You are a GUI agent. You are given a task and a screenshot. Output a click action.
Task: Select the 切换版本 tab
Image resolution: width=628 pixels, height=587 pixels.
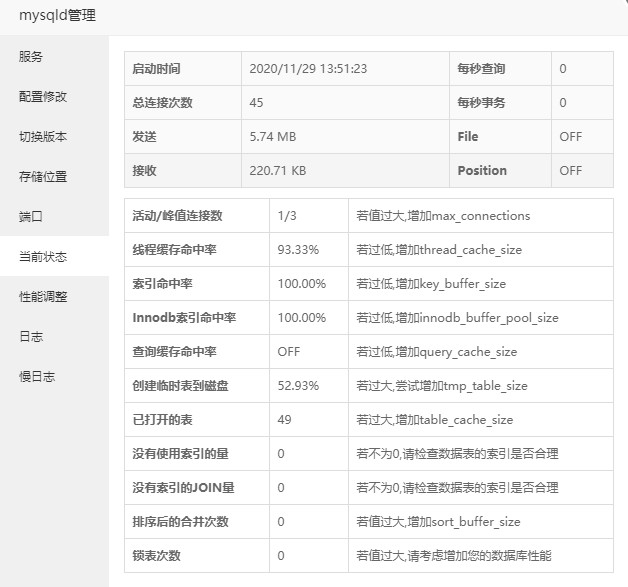[x=54, y=136]
